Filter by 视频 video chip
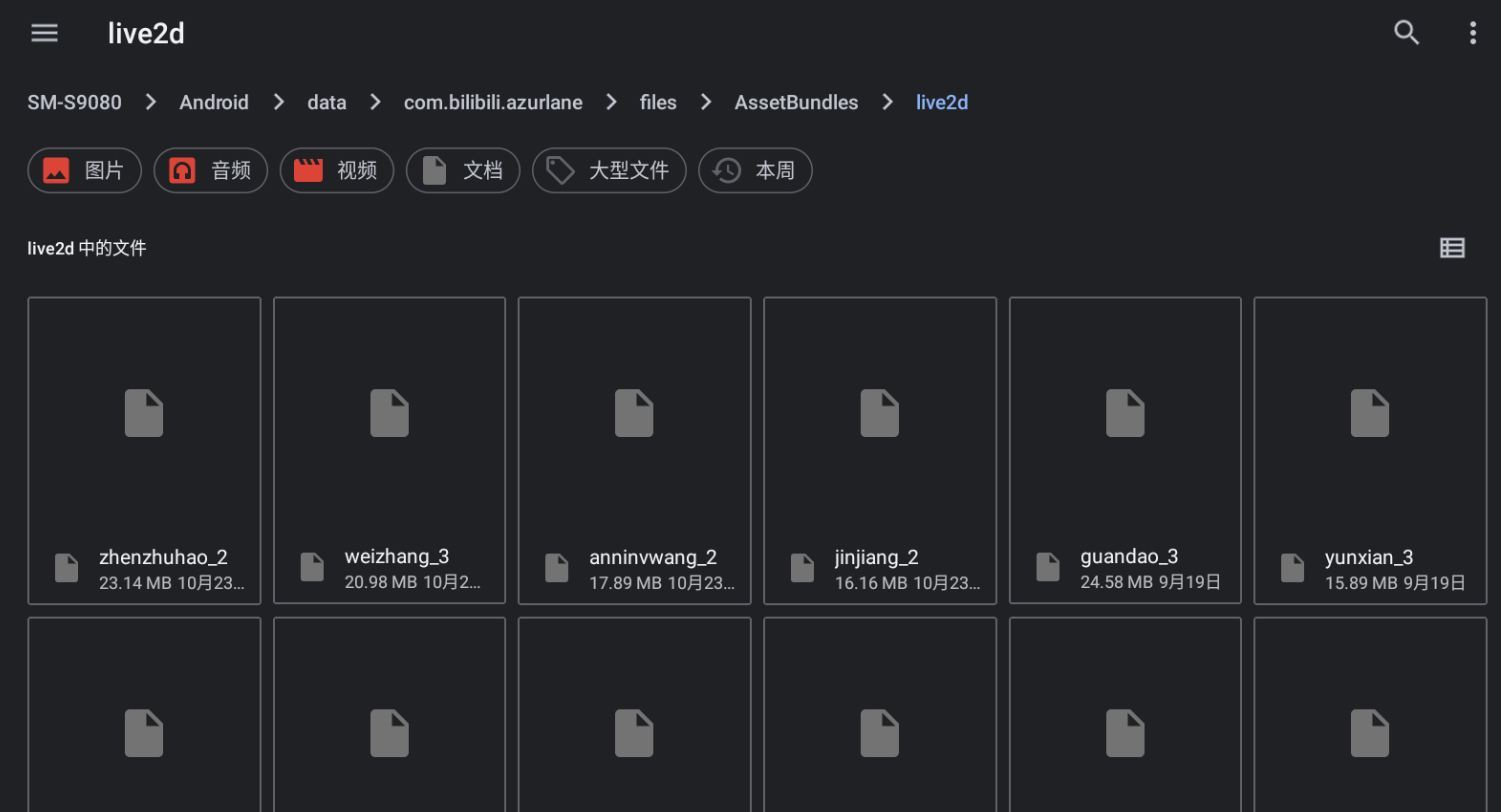The image size is (1501, 812). coord(336,170)
